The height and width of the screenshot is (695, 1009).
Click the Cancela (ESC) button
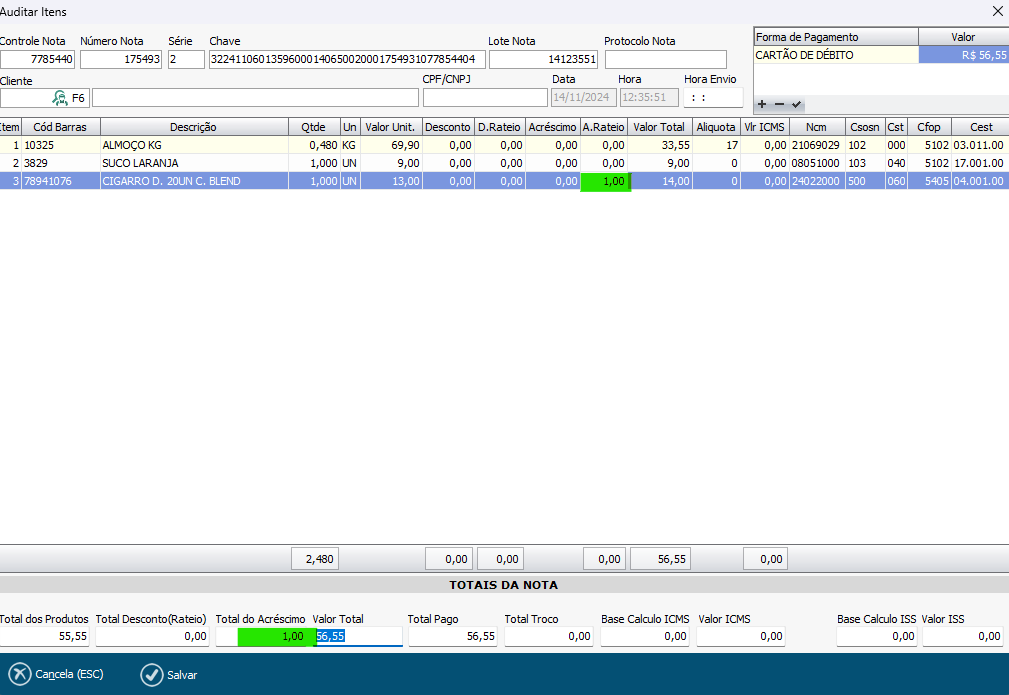tap(57, 674)
